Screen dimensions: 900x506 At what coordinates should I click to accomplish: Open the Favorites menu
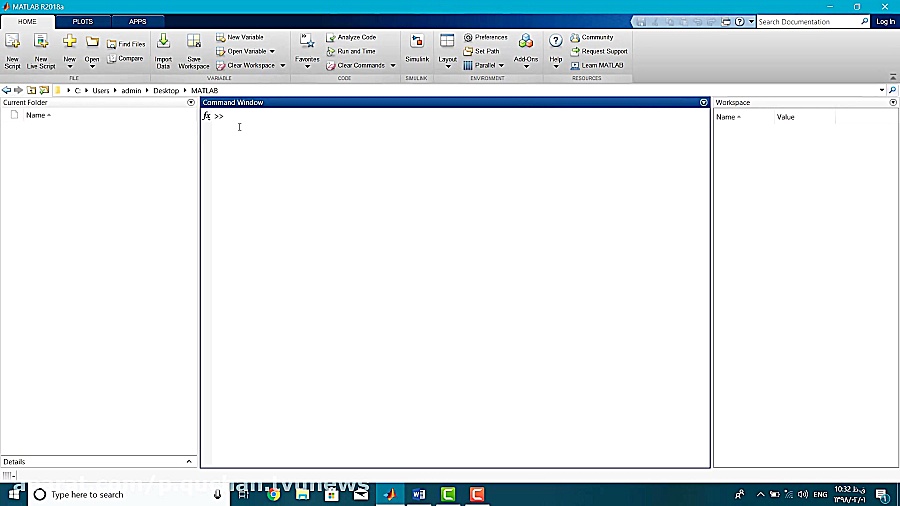click(307, 52)
